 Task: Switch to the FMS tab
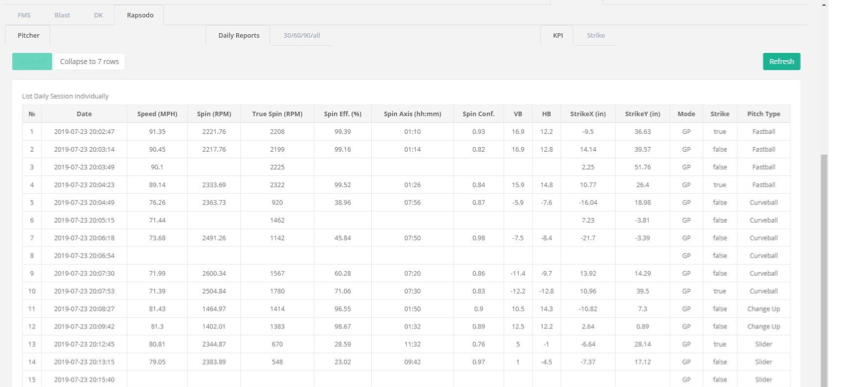click(x=24, y=15)
